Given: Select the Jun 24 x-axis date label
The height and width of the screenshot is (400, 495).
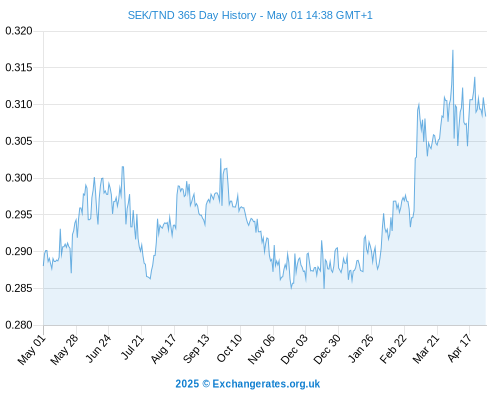Looking at the screenshot, I should tap(98, 349).
